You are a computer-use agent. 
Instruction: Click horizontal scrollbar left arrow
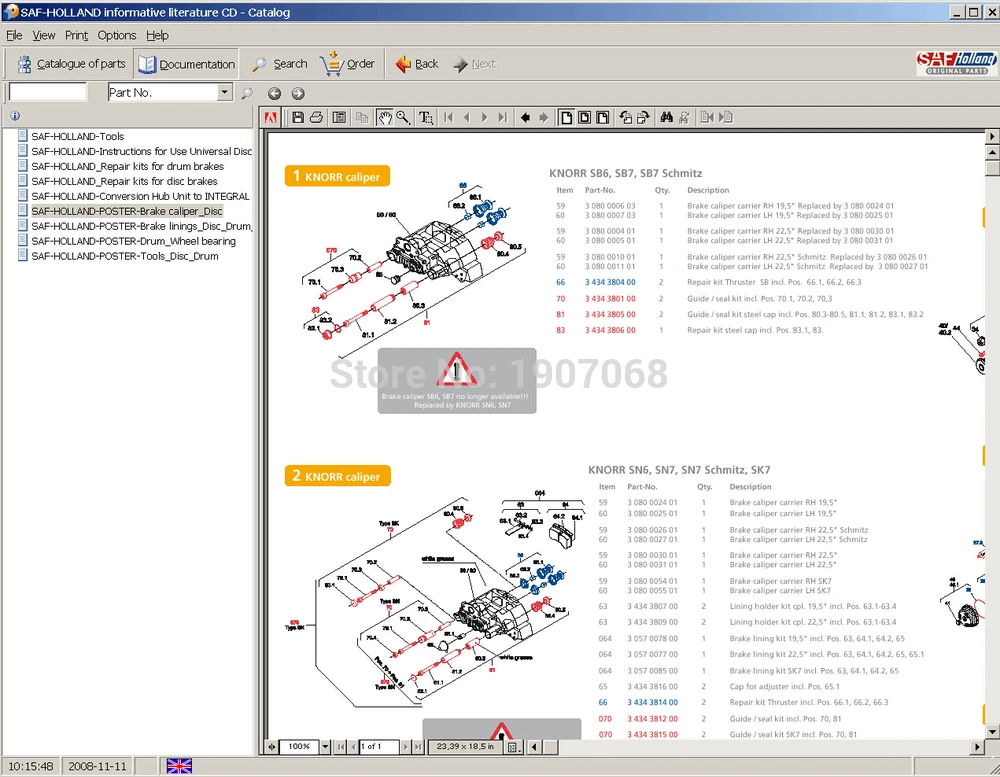click(x=534, y=746)
